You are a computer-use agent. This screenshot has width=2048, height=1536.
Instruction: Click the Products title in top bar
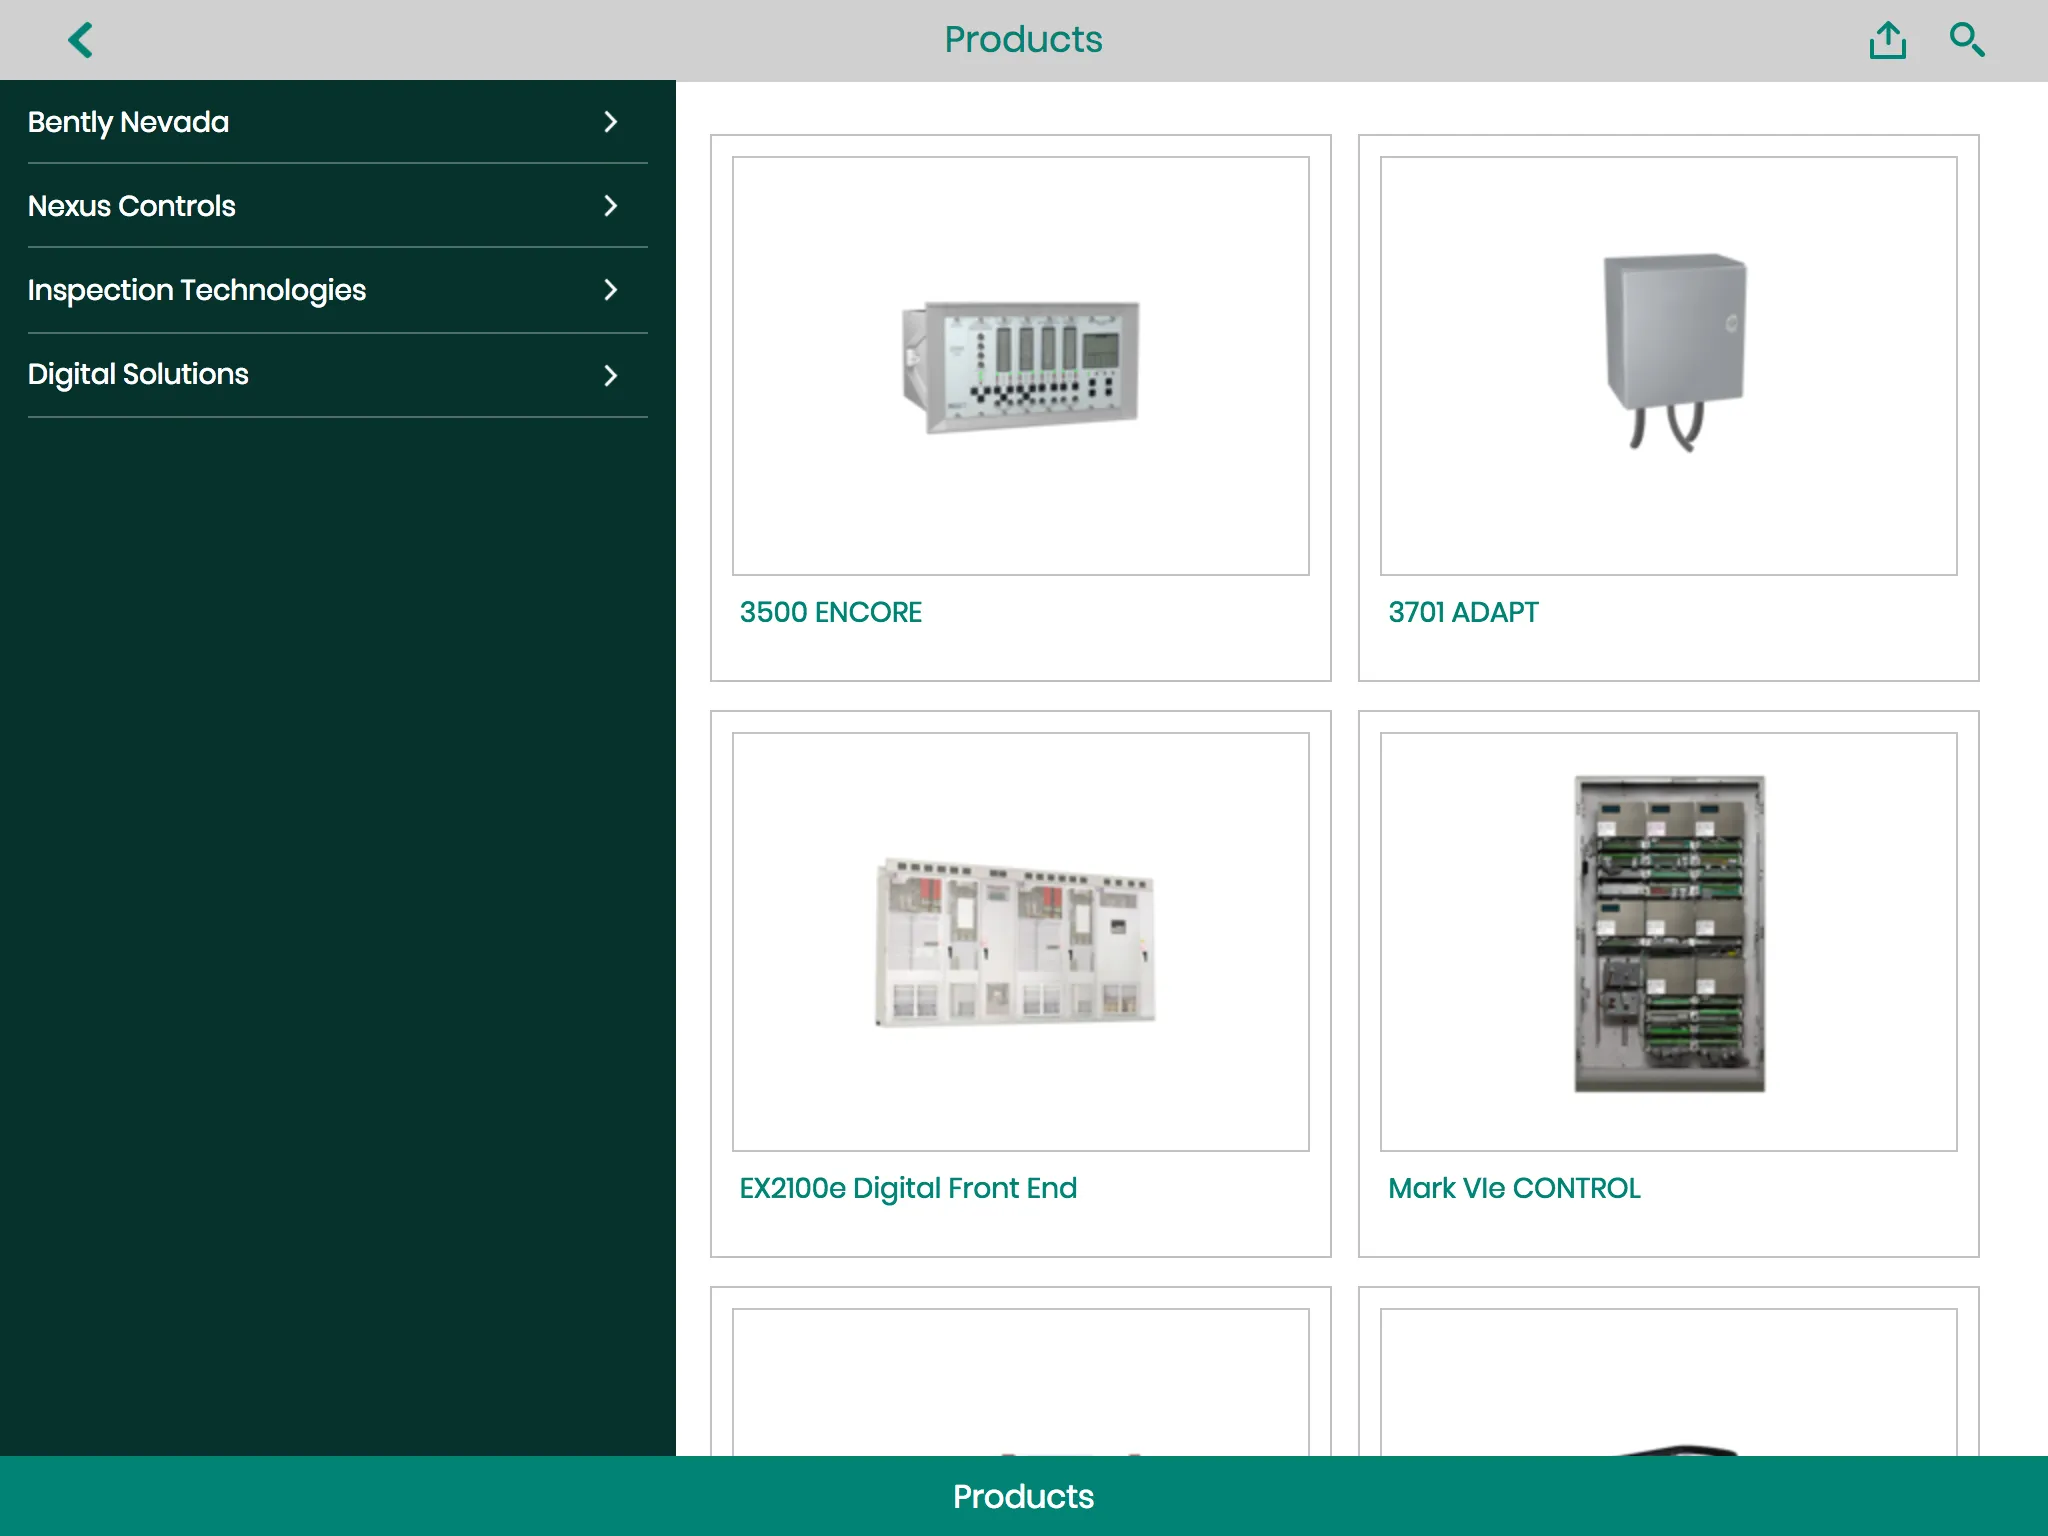pos(1023,40)
